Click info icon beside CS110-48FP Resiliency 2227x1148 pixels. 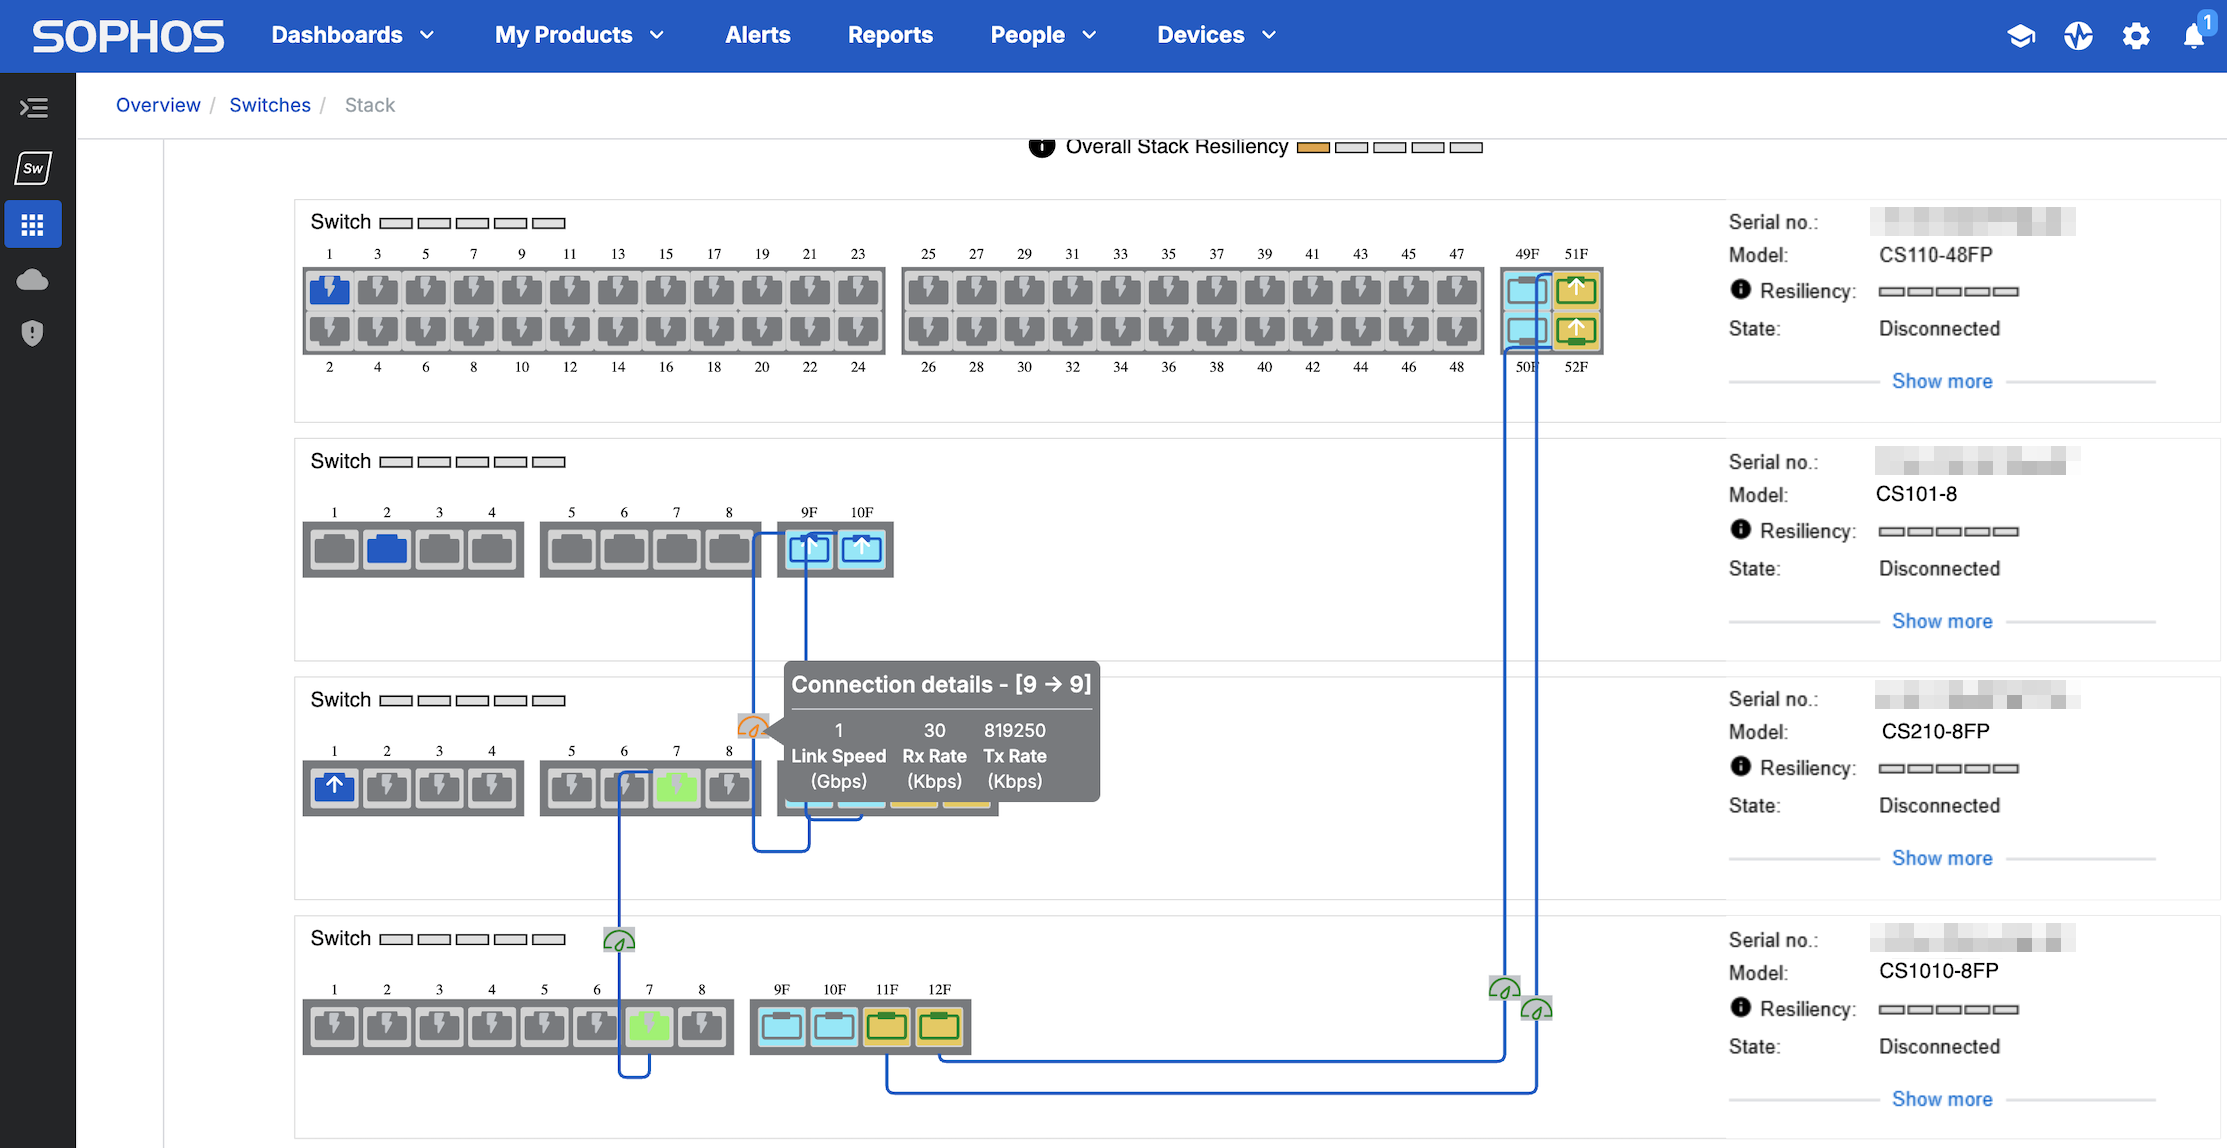[1740, 290]
